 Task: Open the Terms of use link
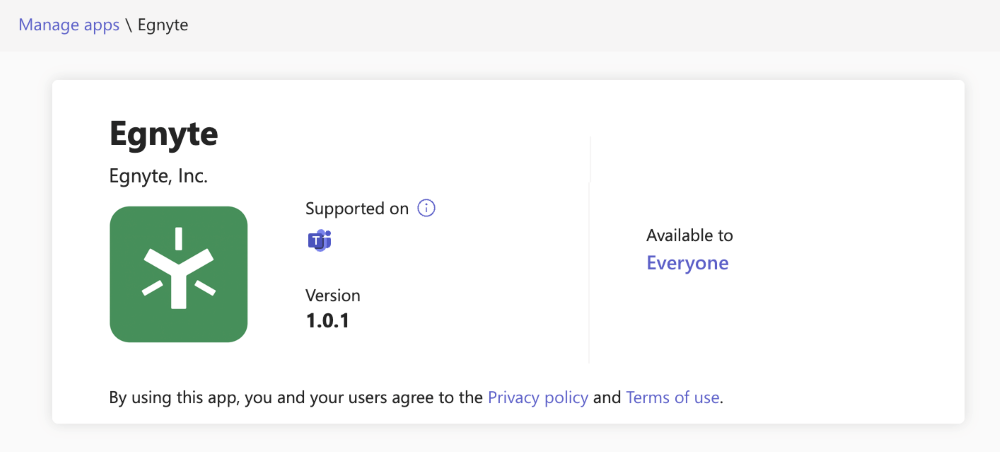pos(672,398)
